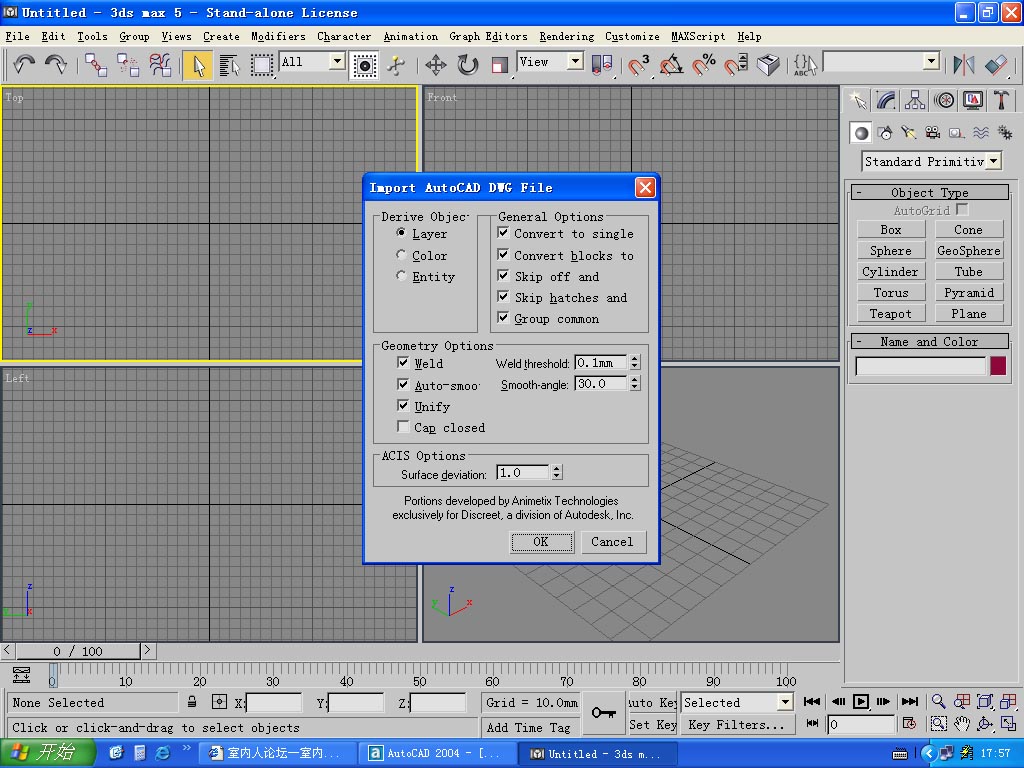Click Cancel in the Import dialog
Screen dimensions: 1024x768
pos(613,541)
